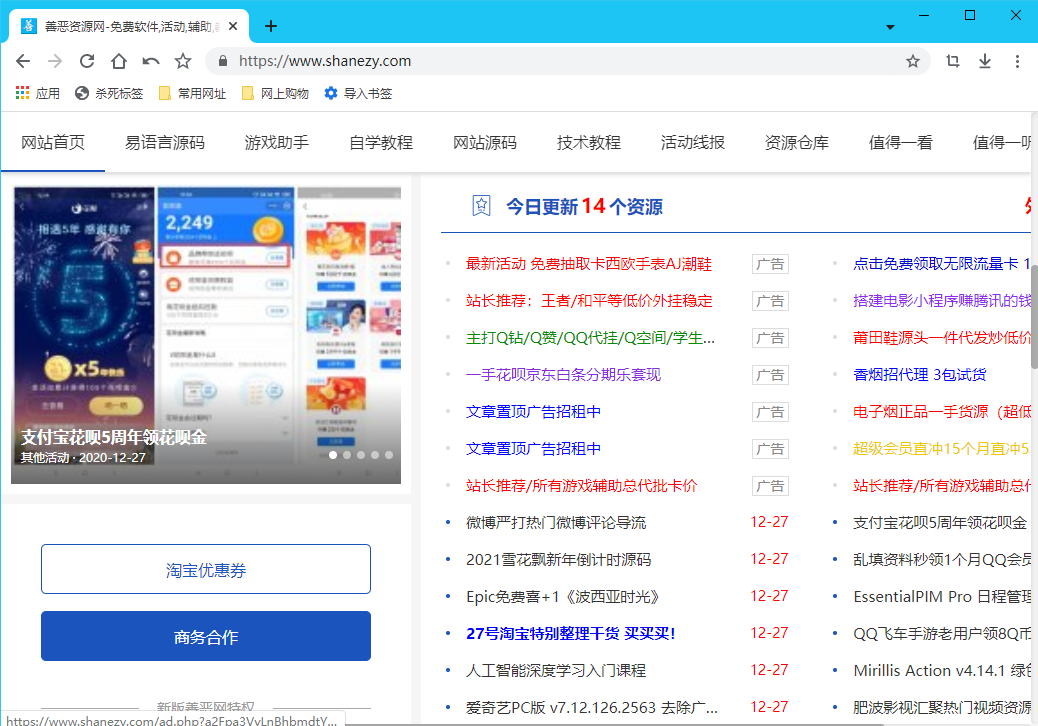Image resolution: width=1038 pixels, height=726 pixels.
Task: Switch to the 技术教程 navigation tab
Action: click(x=588, y=143)
